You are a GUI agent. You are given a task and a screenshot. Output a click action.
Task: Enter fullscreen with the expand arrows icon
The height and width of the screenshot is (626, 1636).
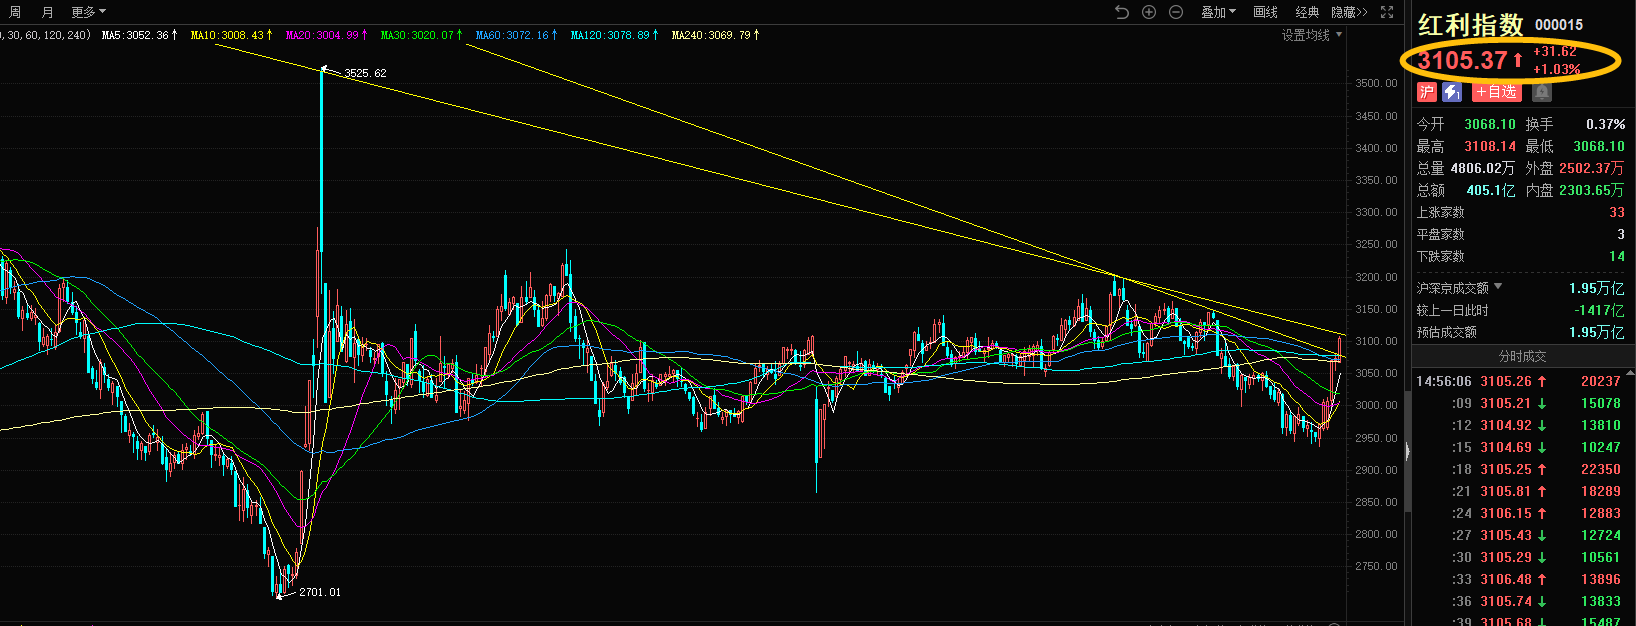pyautogui.click(x=1387, y=12)
